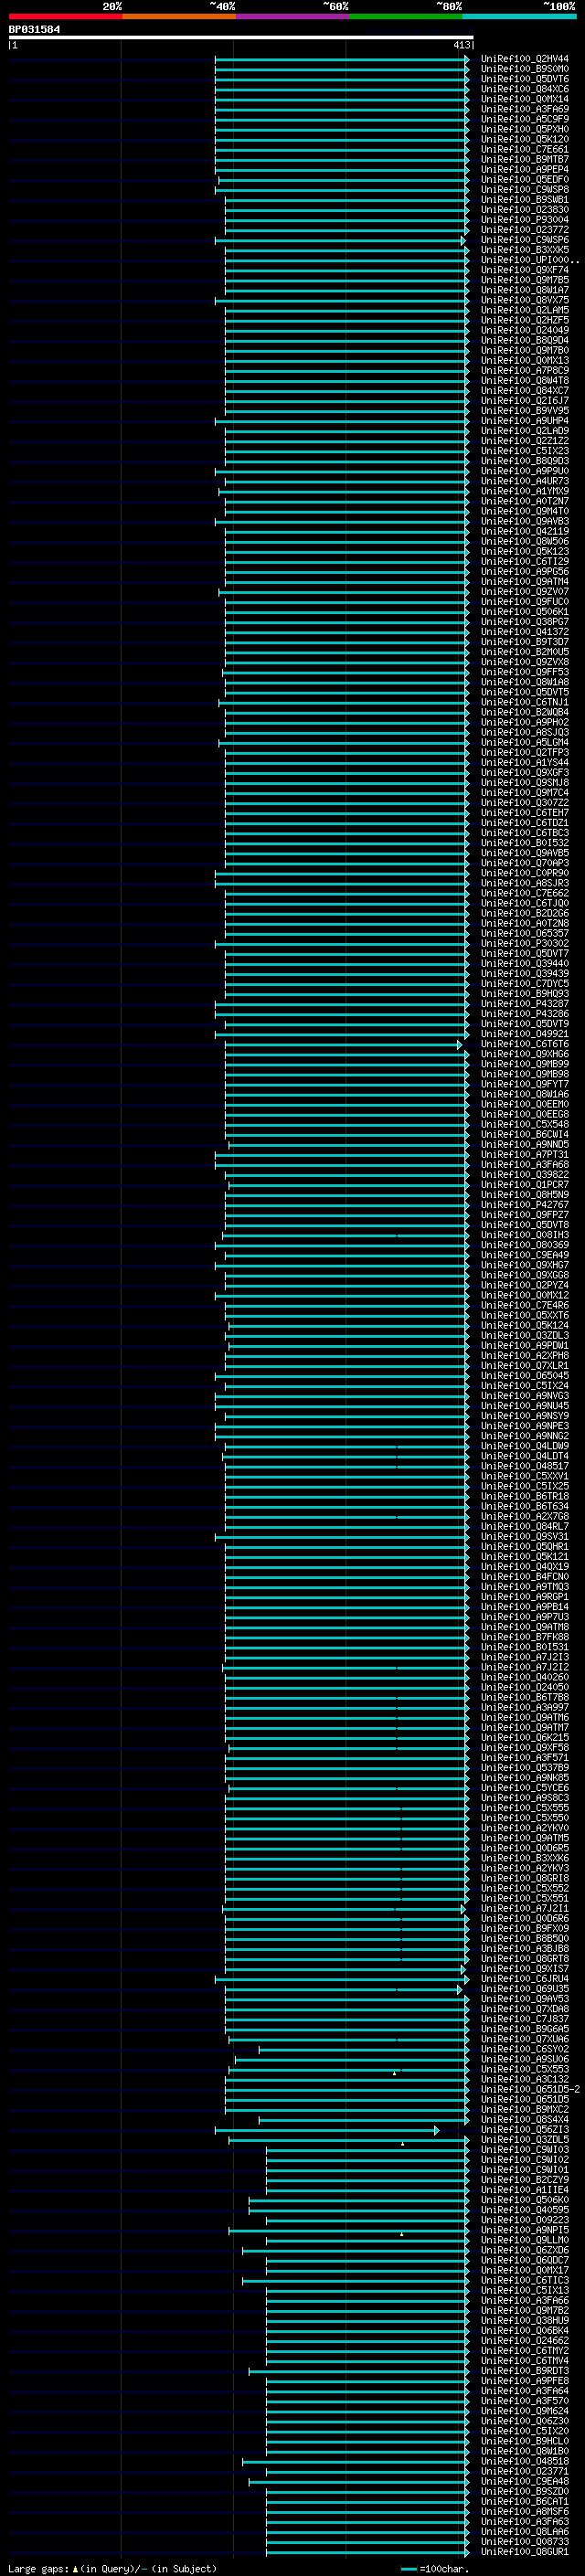Open hit UniRef100_Q84XC6

point(525,89)
